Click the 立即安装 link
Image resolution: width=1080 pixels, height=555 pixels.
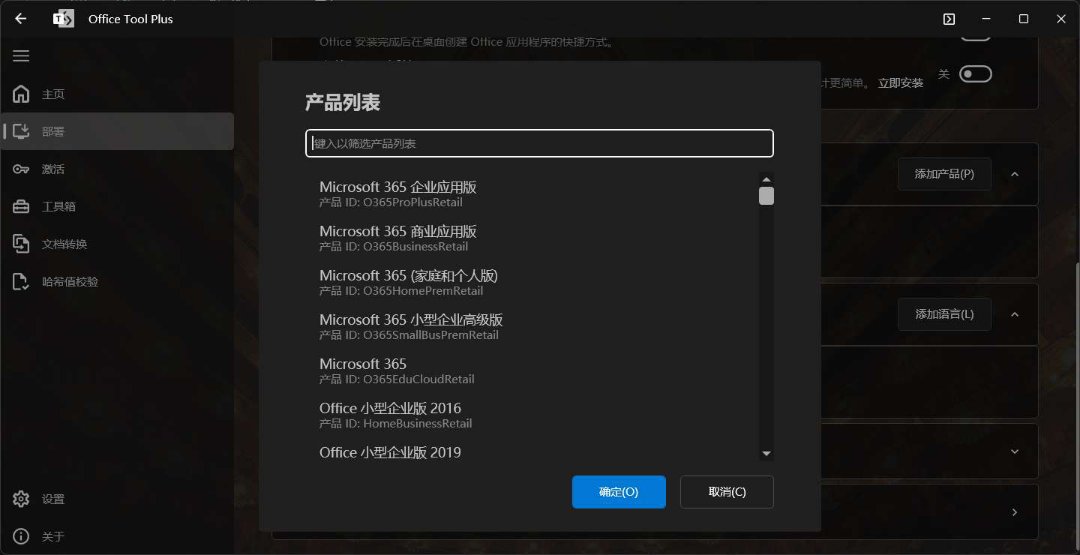point(900,83)
